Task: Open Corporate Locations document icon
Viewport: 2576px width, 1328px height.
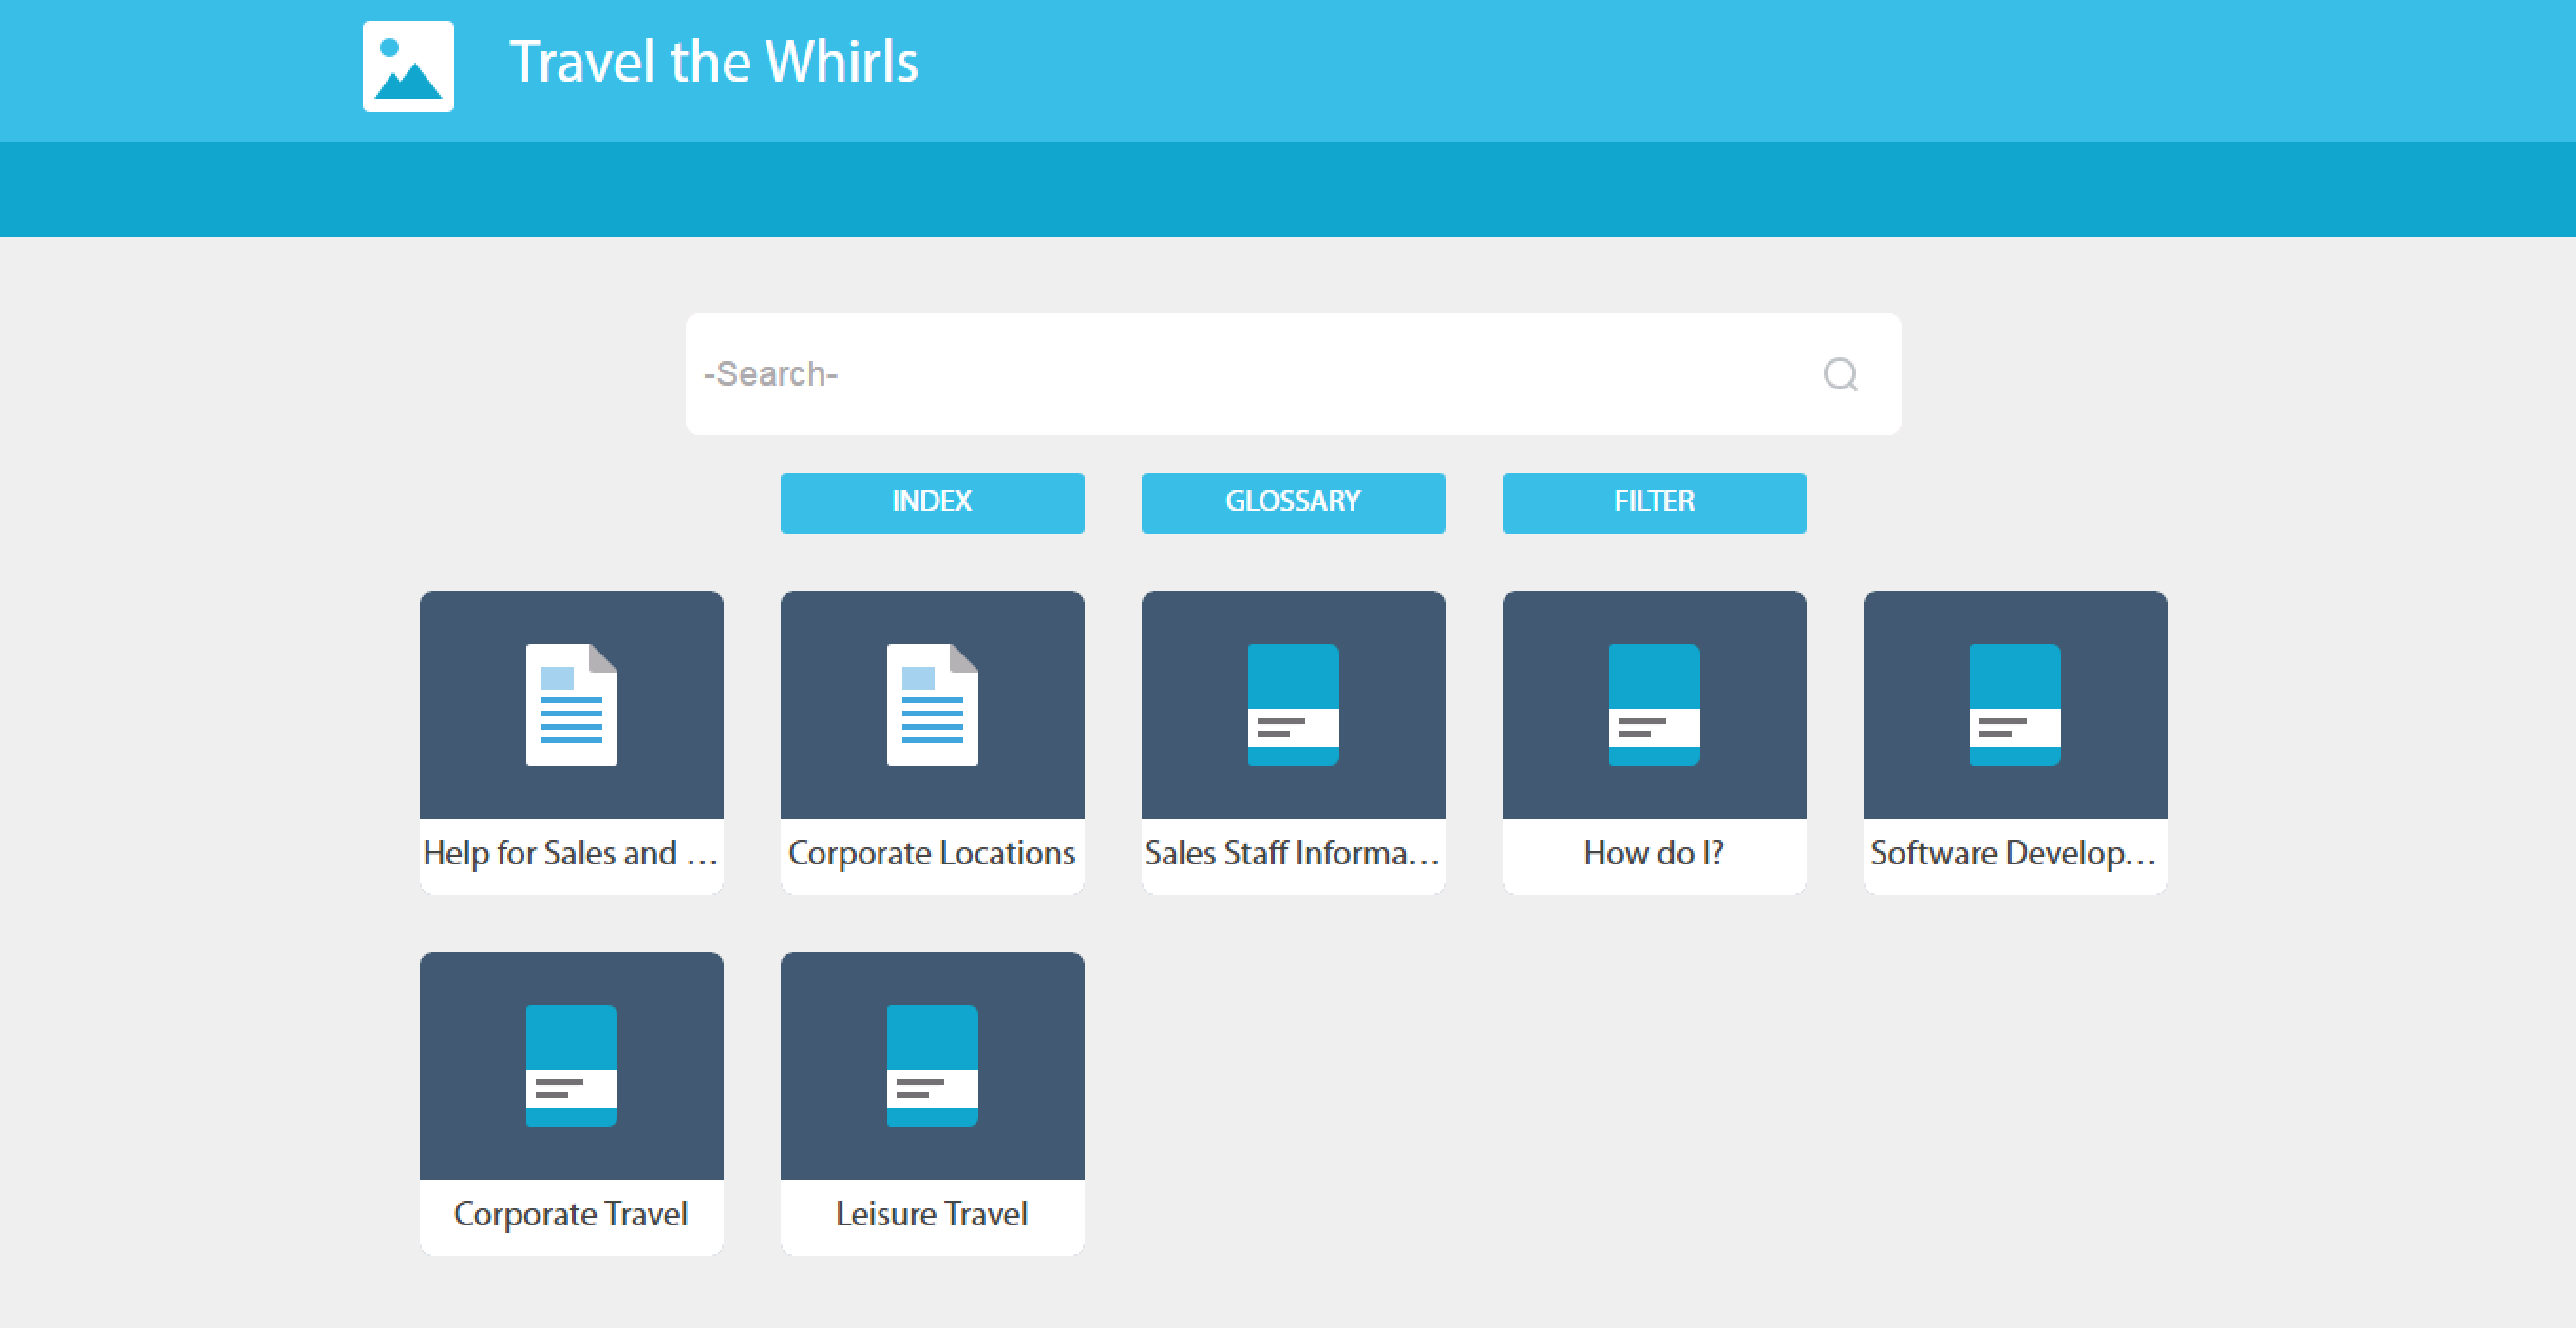Action: [932, 704]
